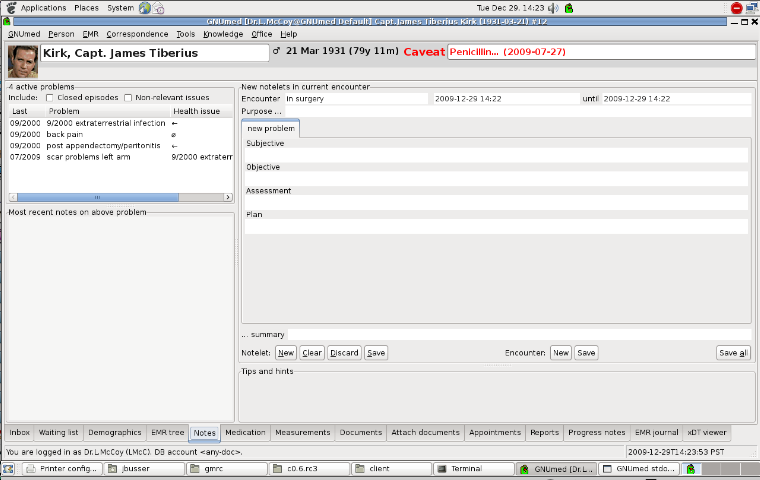Screen dimensions: 760x480
Task: Switch to the Waiting list tab
Action: (x=58, y=432)
